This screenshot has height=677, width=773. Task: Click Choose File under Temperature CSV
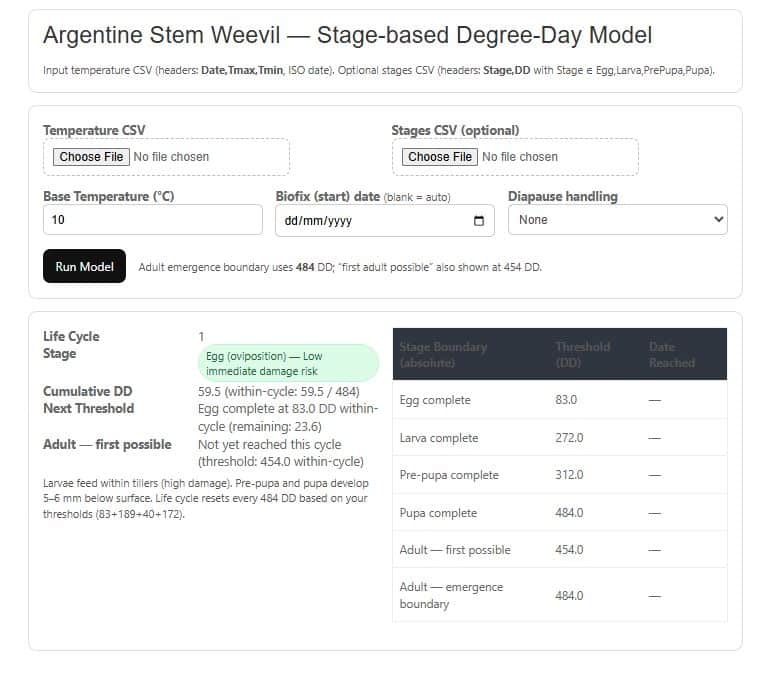click(x=91, y=157)
